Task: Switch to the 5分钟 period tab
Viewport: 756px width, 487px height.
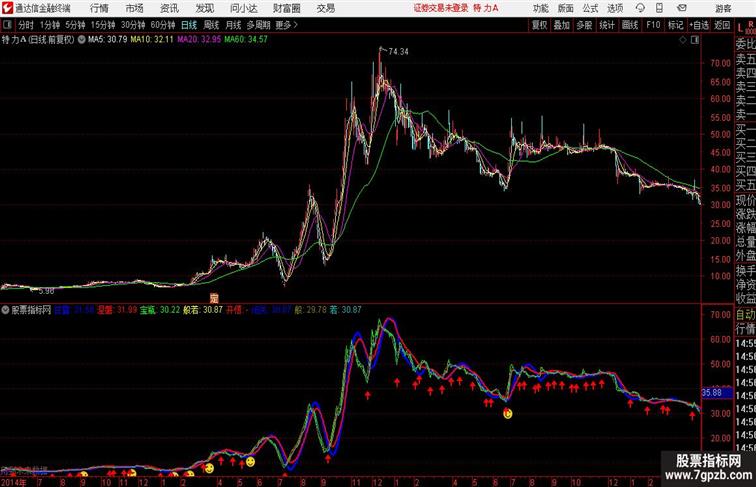Action: pos(75,25)
